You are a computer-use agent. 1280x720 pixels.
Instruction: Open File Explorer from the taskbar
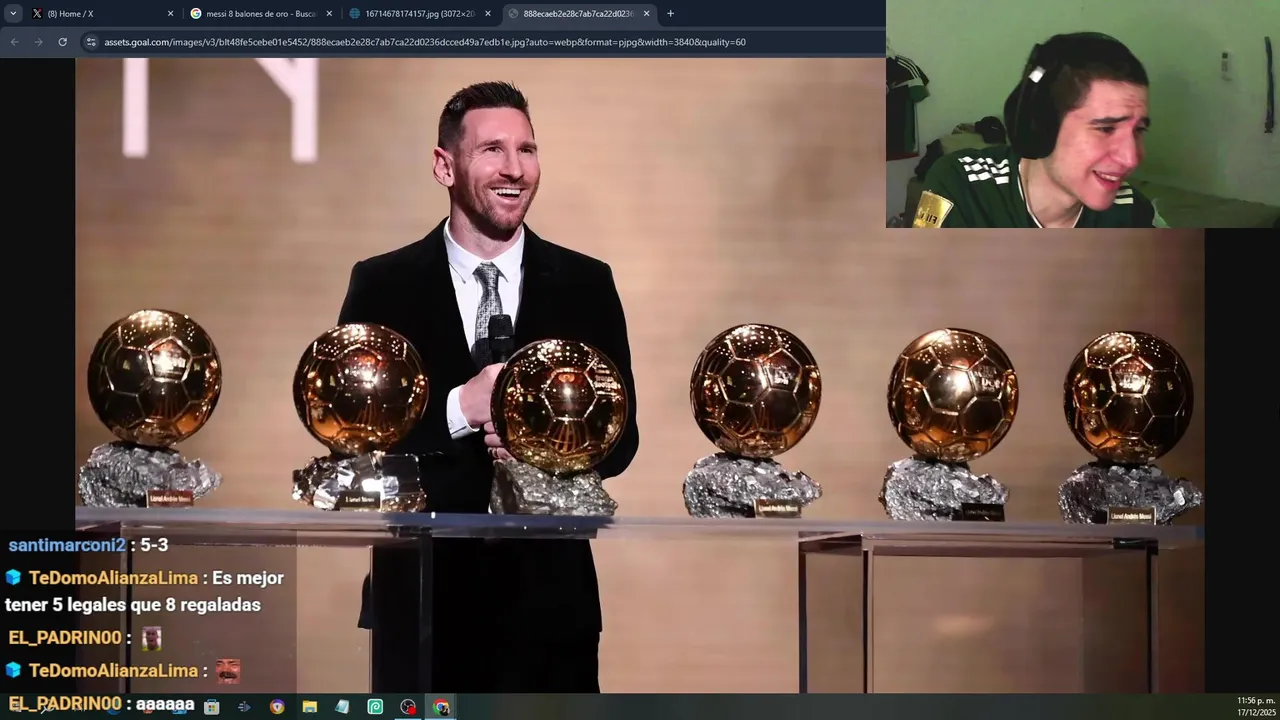(310, 707)
